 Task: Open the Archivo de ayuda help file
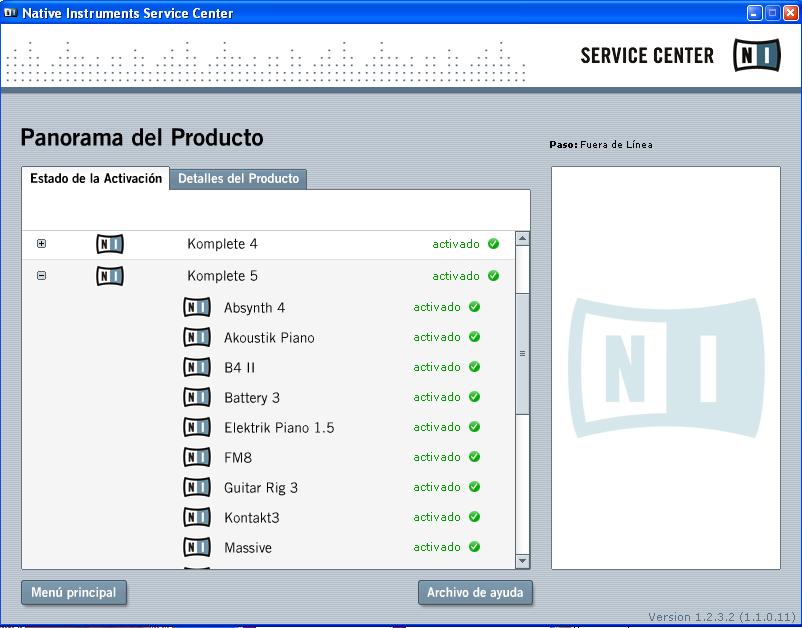[475, 593]
